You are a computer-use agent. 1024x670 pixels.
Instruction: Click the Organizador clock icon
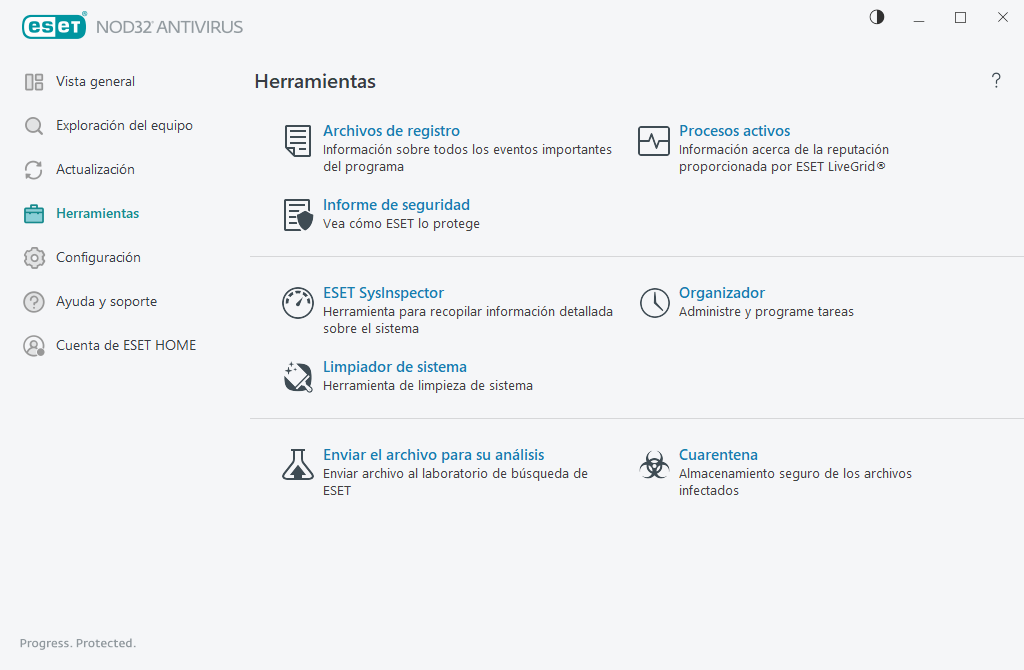point(654,303)
